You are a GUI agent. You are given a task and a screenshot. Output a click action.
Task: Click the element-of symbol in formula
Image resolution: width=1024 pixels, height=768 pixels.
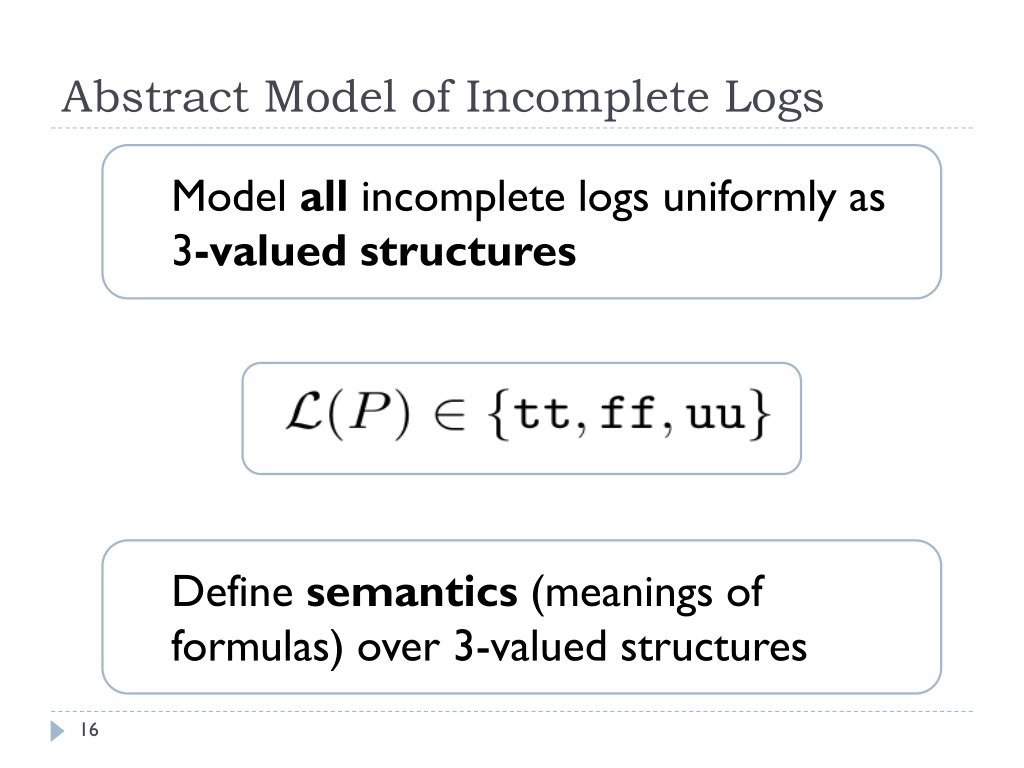449,415
